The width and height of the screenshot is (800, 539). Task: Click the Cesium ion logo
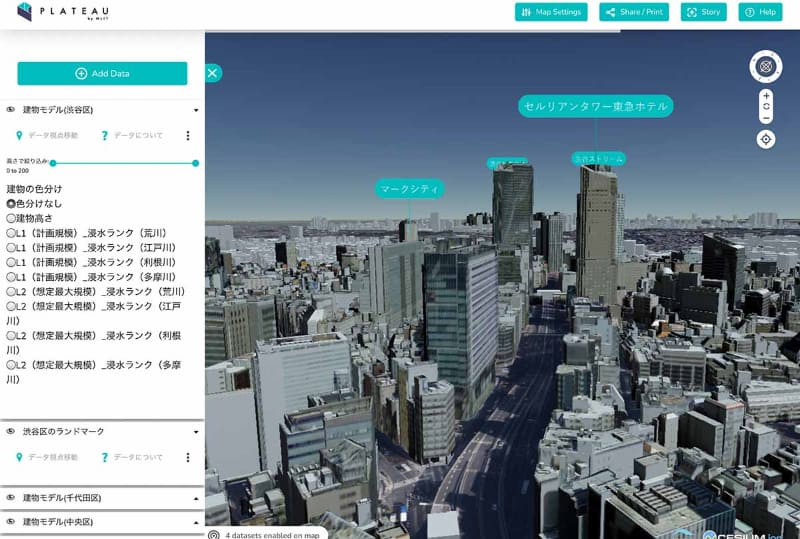(742, 535)
